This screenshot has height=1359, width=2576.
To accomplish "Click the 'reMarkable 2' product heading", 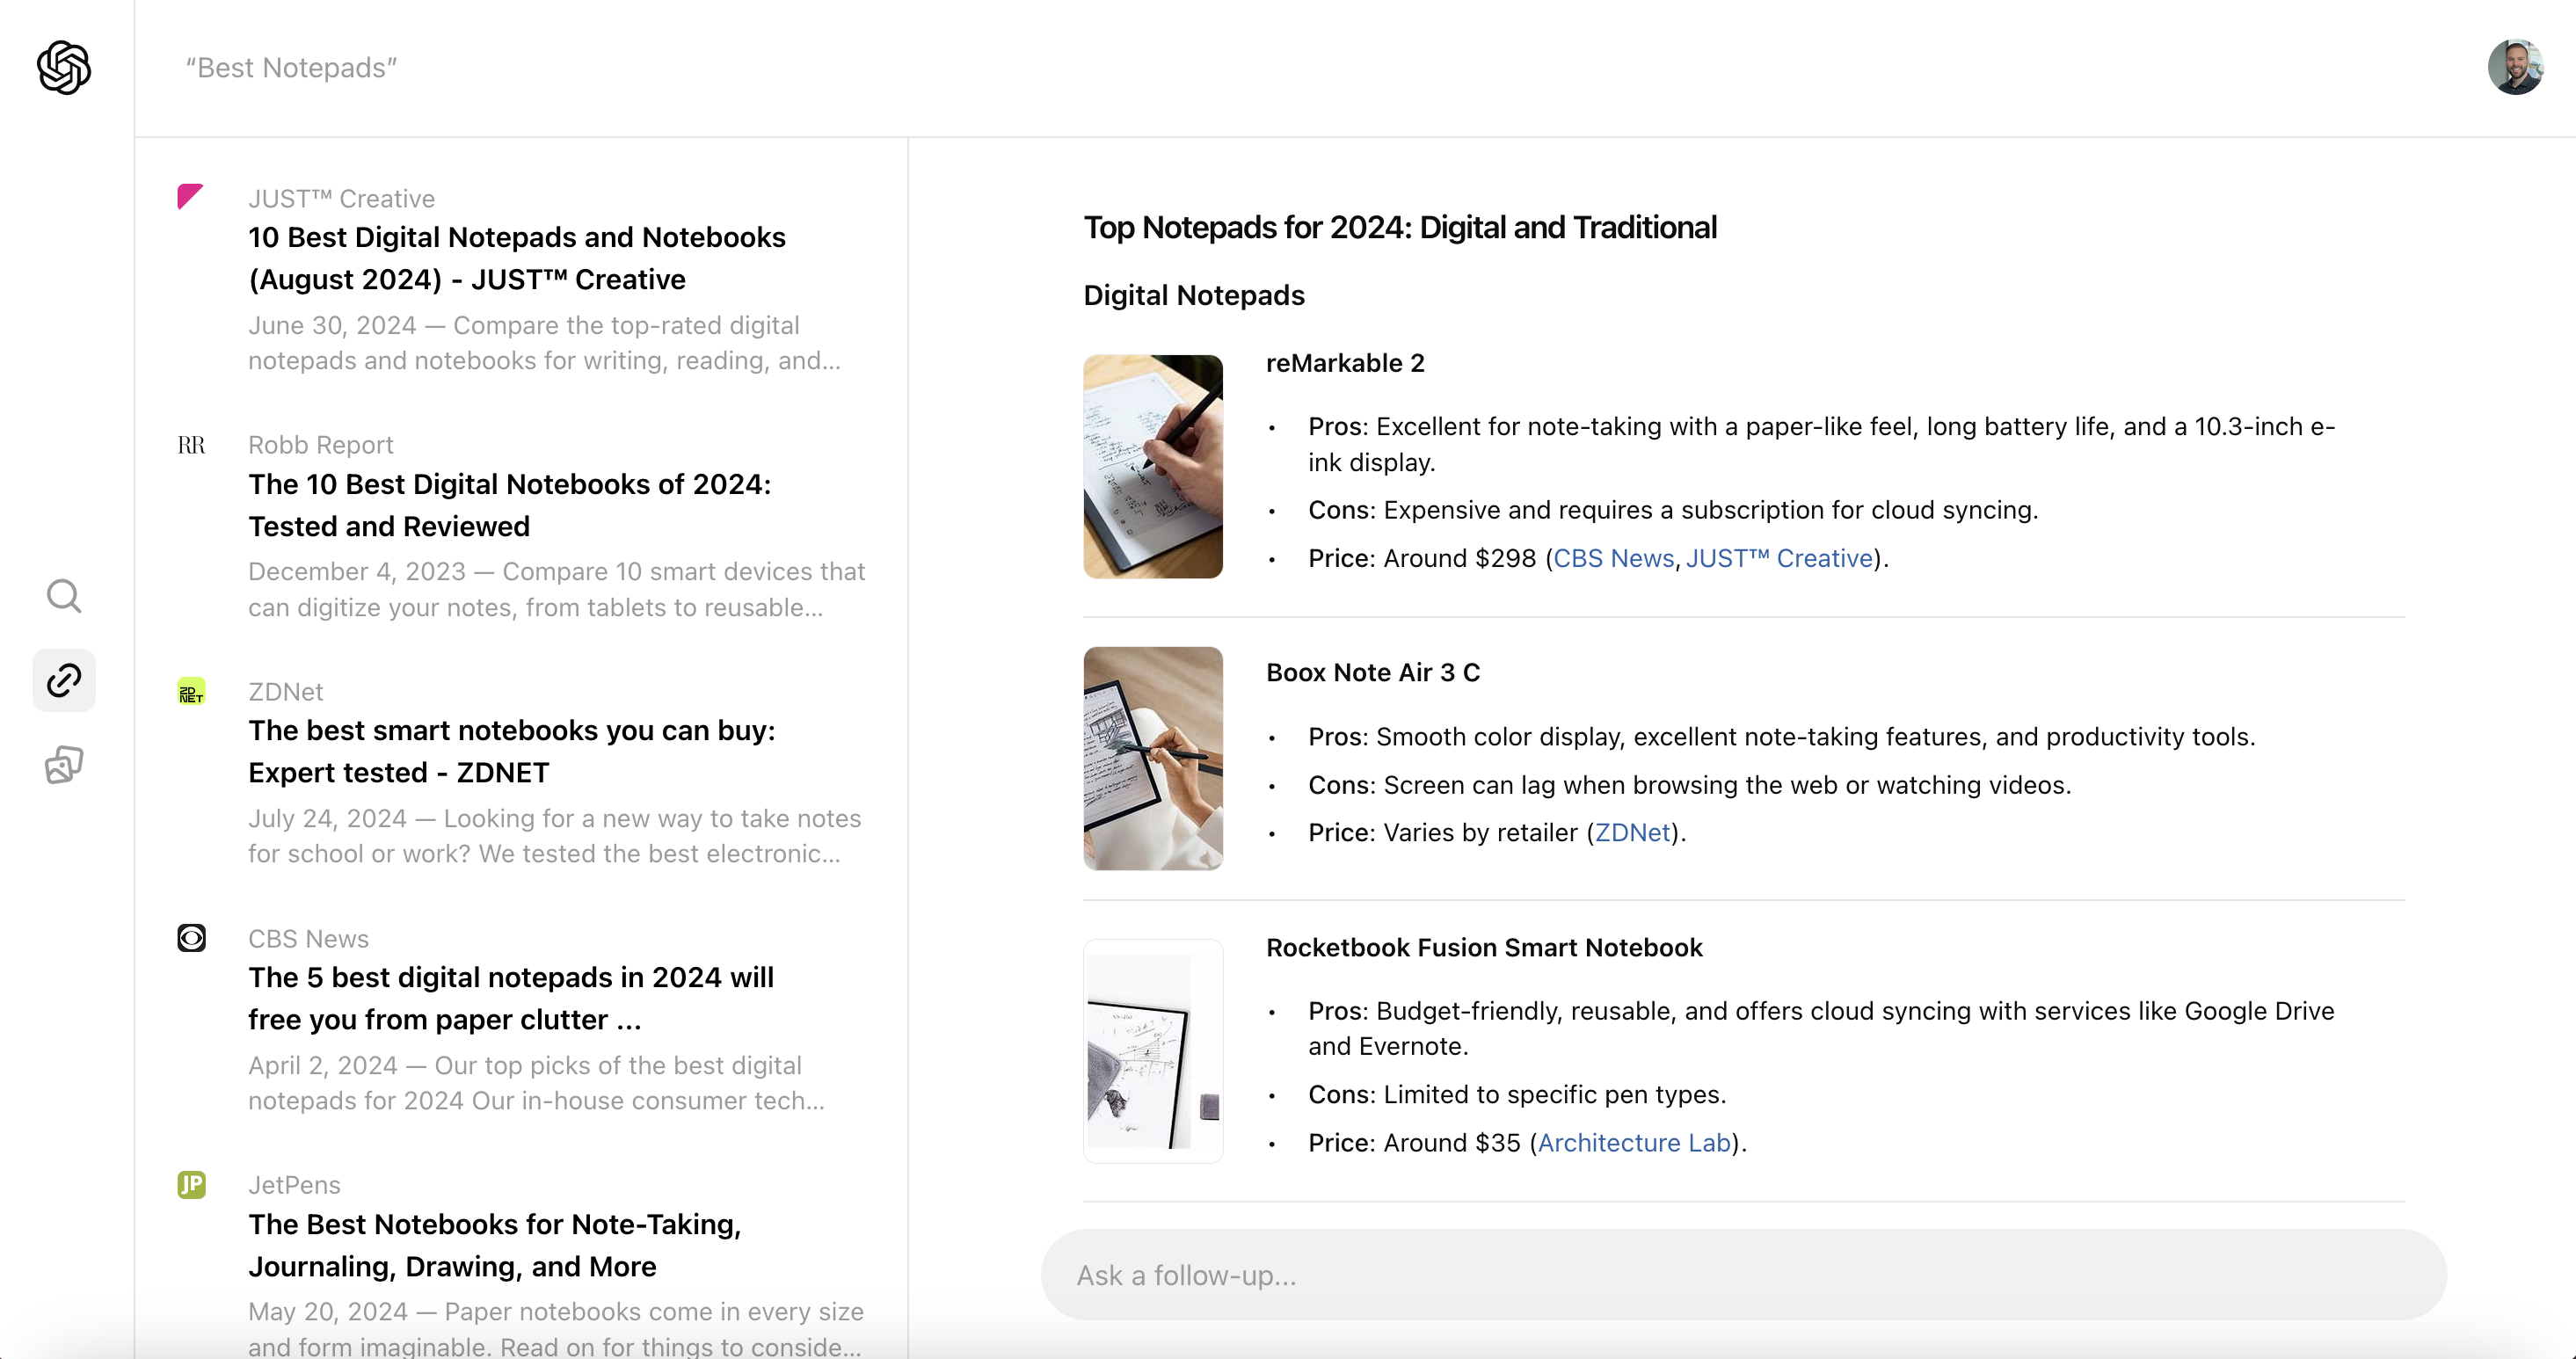I will [x=1345, y=363].
